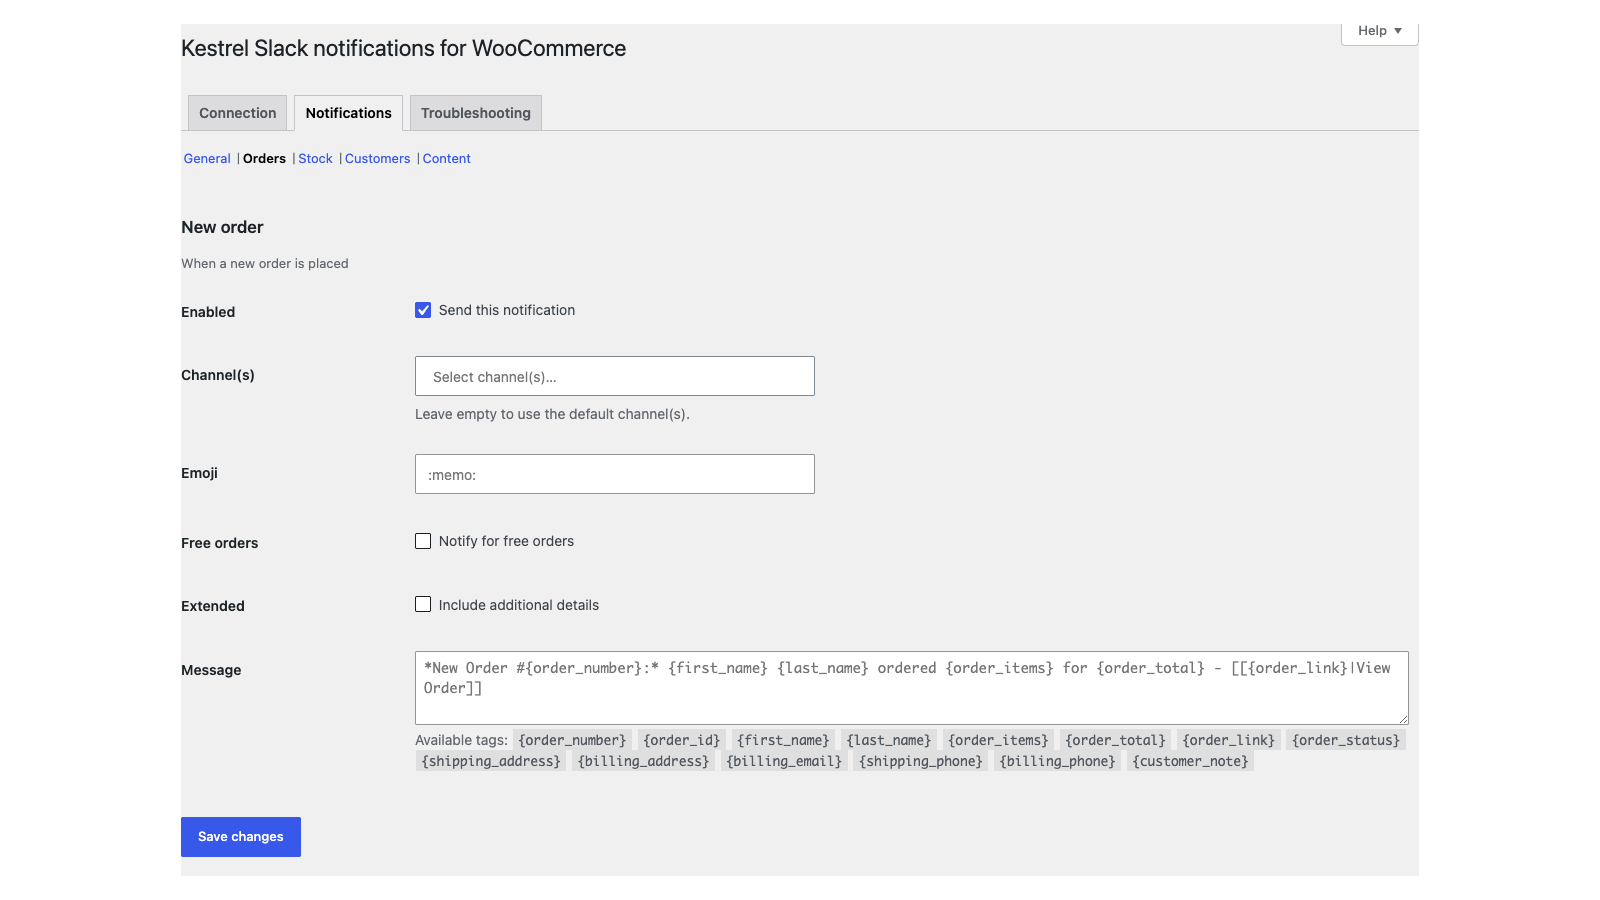Switch to the Troubleshooting tab
This screenshot has height=900, width=1600.
point(476,113)
